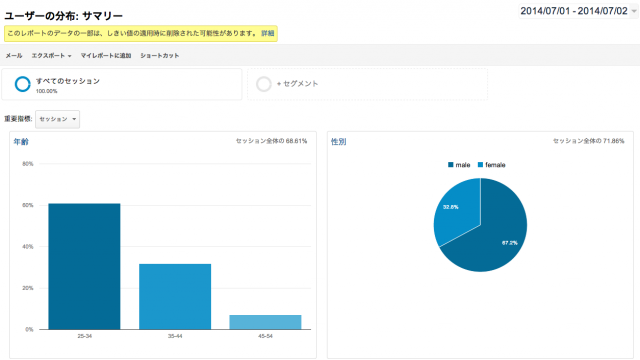This screenshot has height=360, width=640.
Task: Click the 25-34 axis label
Action: [x=84, y=336]
